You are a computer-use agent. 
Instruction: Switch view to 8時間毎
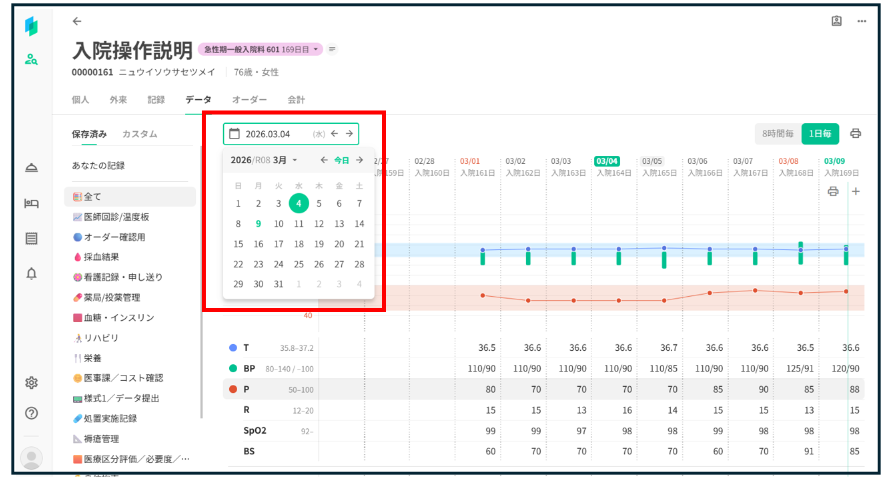coord(777,133)
